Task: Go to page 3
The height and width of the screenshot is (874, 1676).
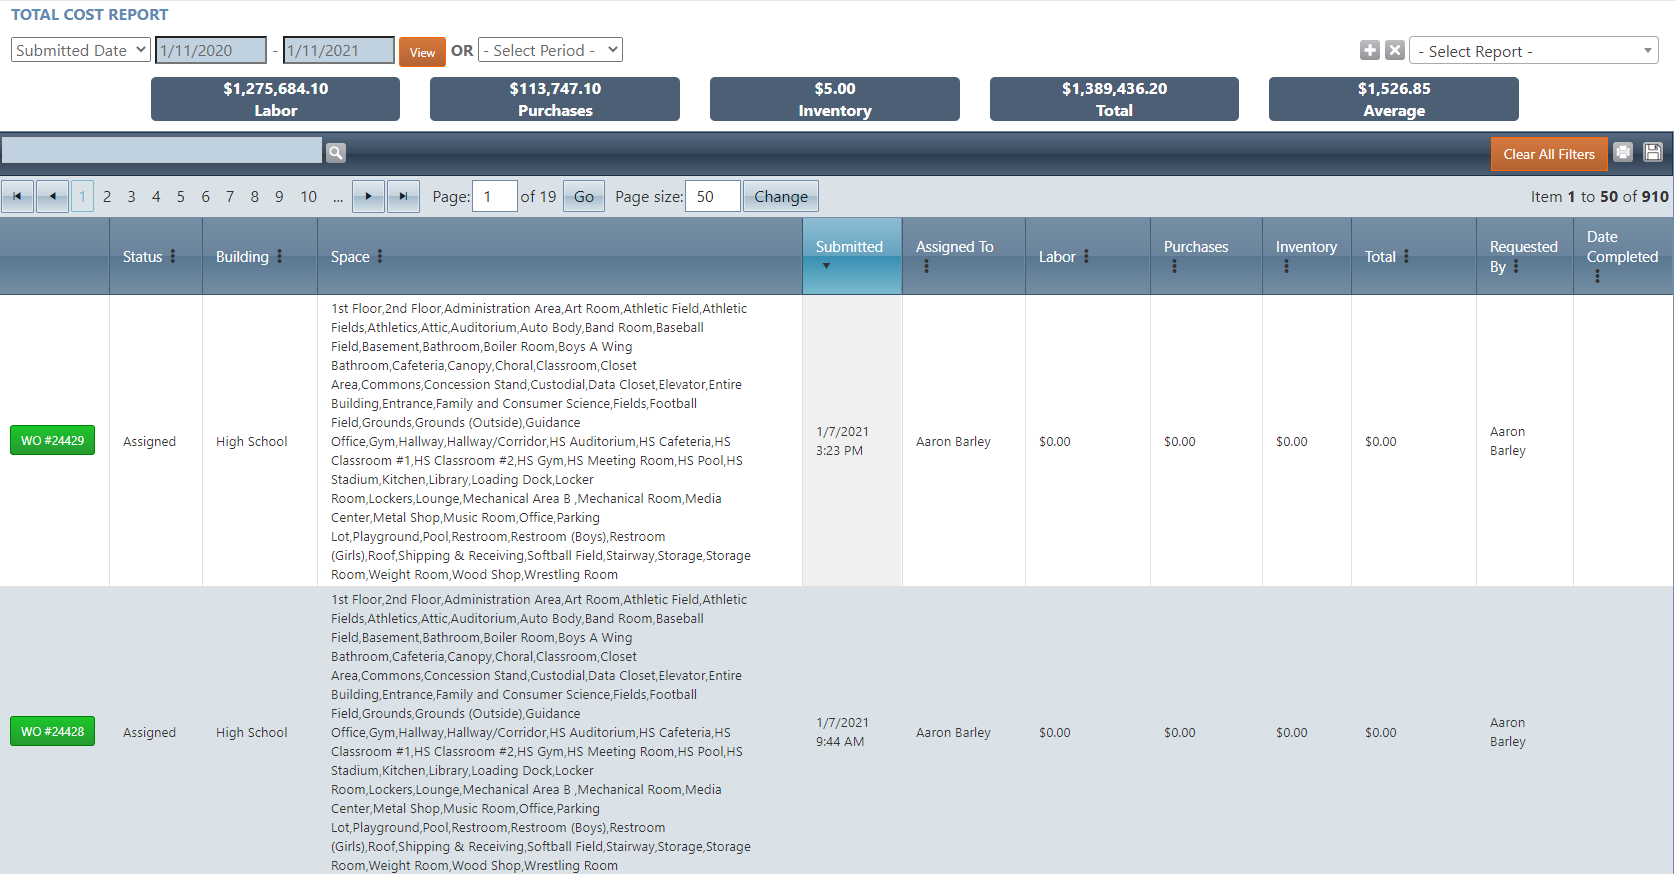Action: click(131, 197)
